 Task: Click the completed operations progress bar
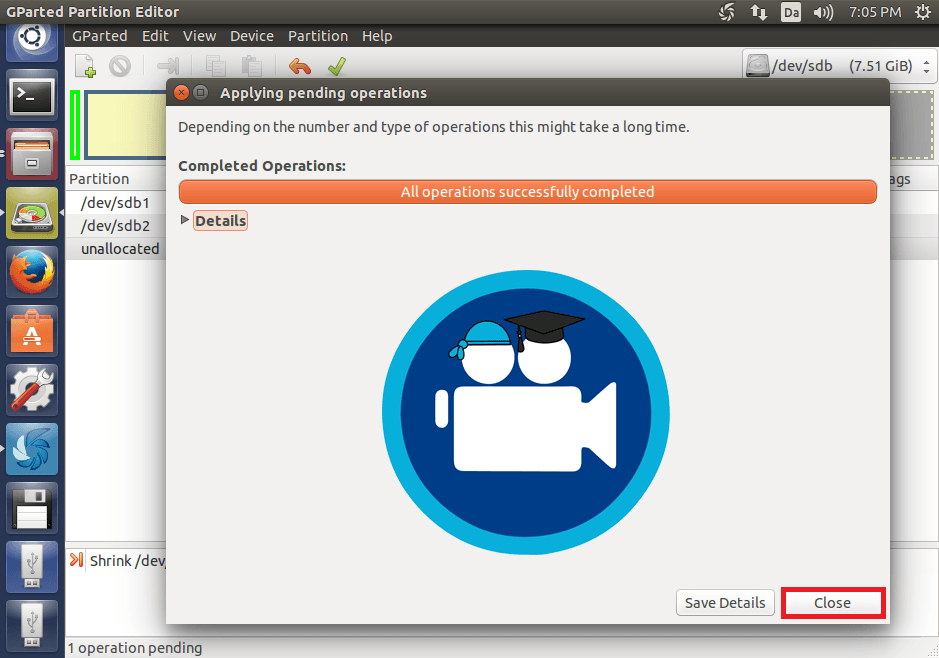click(527, 192)
